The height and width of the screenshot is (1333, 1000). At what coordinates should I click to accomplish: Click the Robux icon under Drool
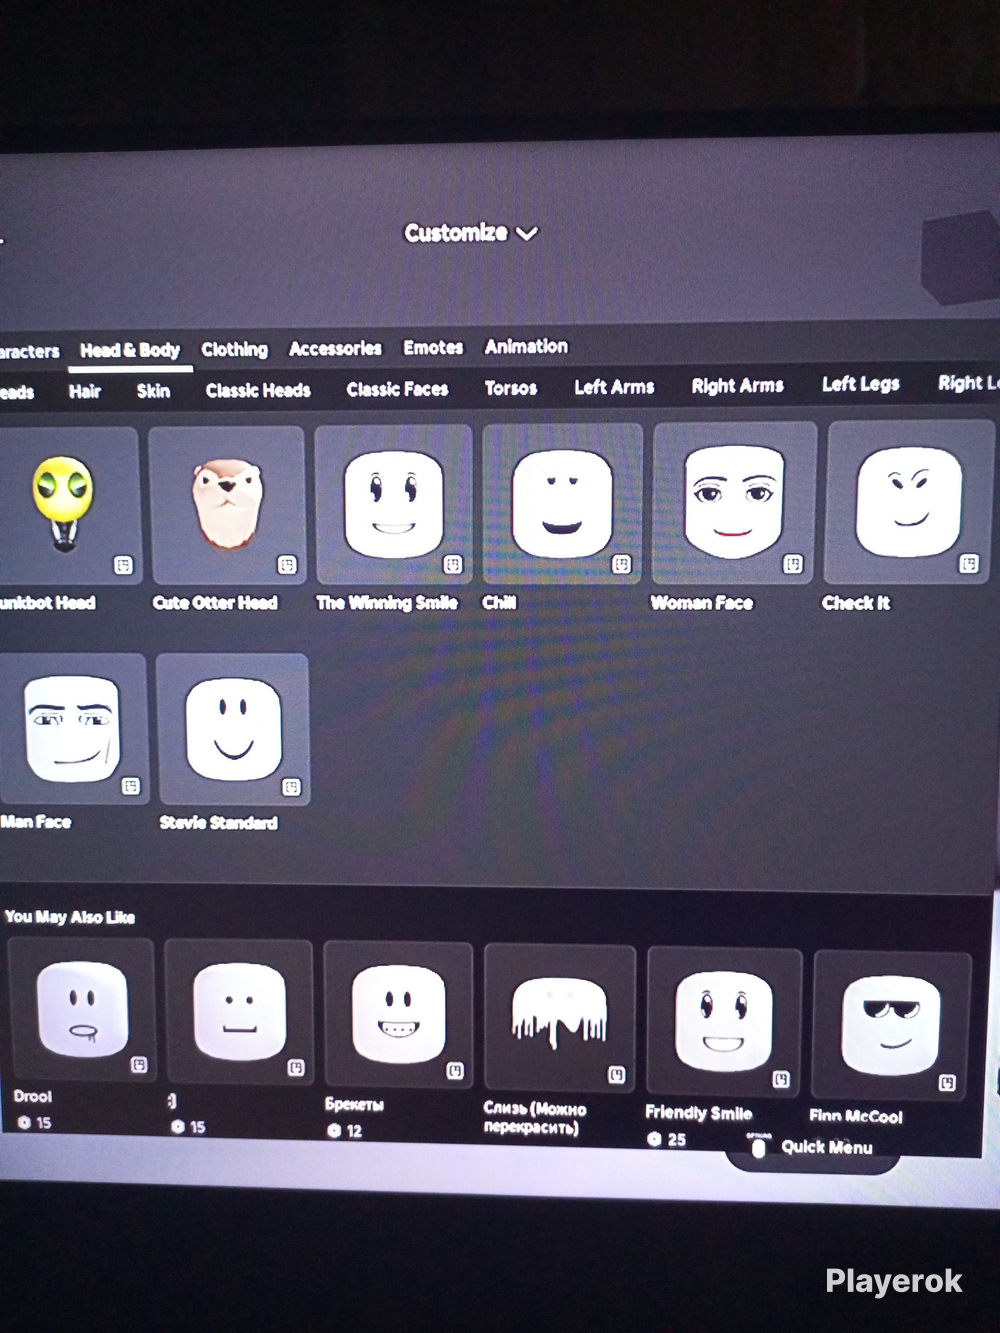pos(24,1123)
